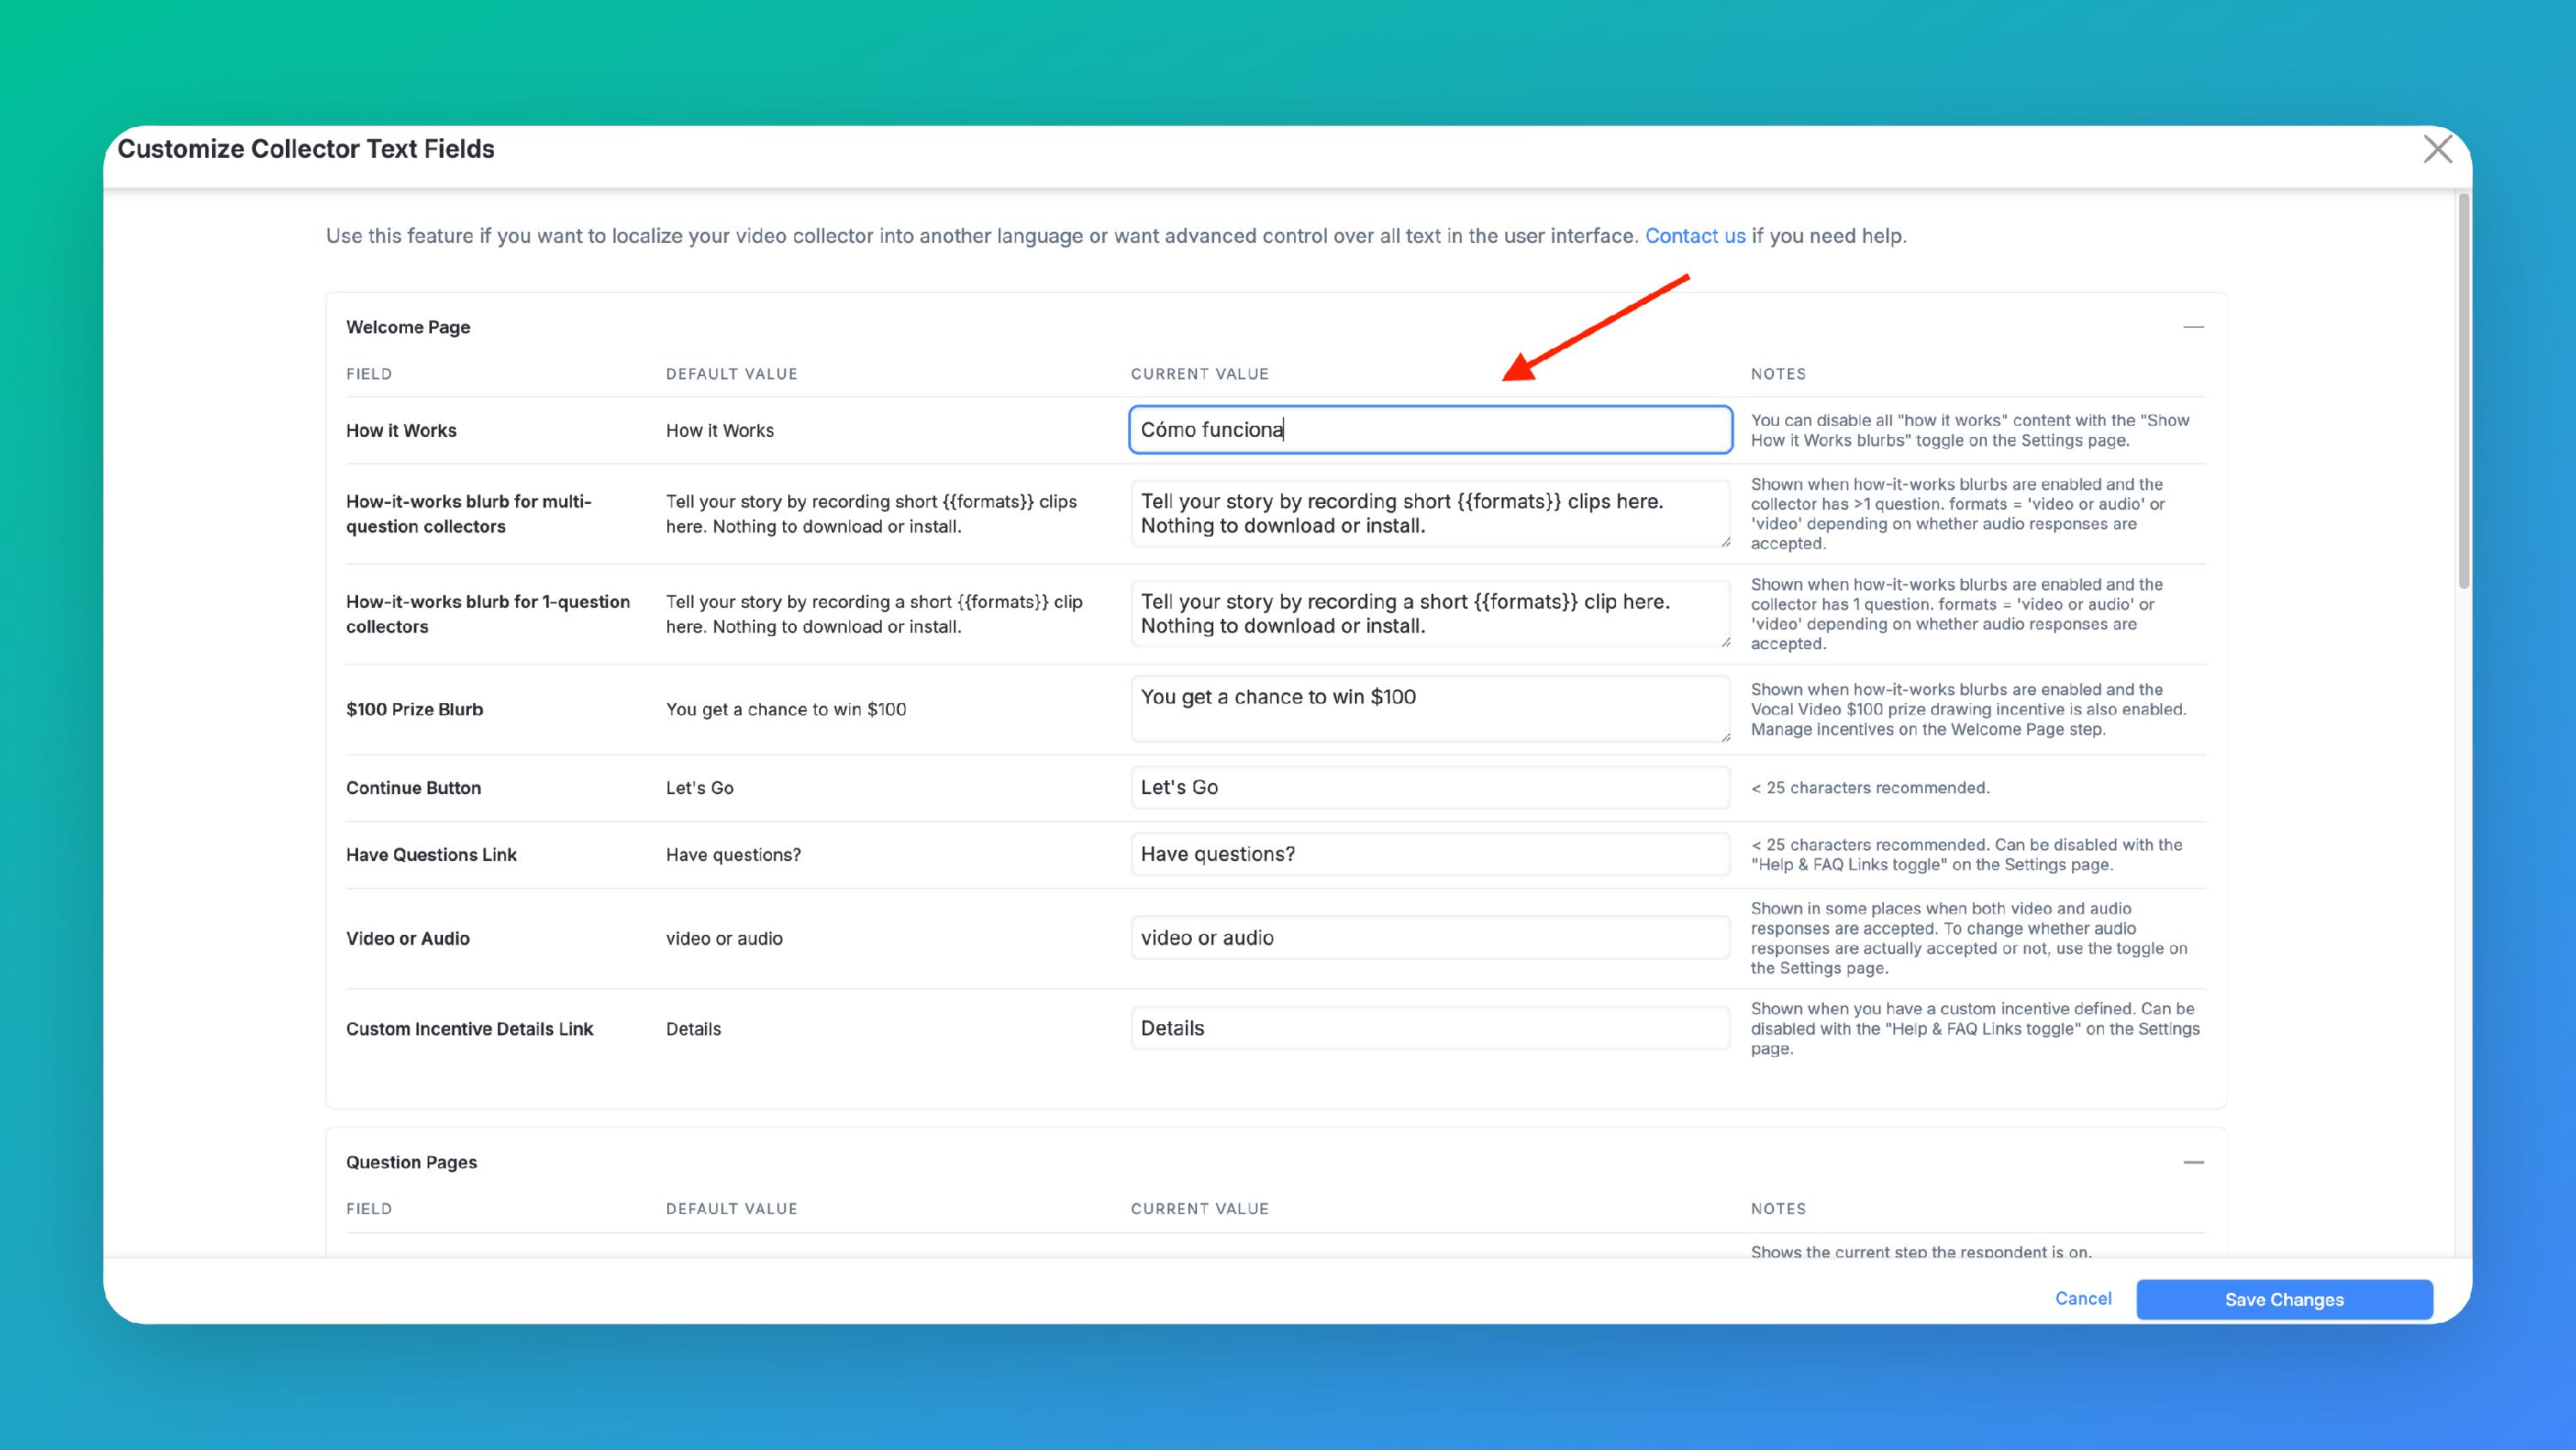The image size is (2576, 1450).
Task: Click the Welcome Page section heading
Action: point(408,327)
